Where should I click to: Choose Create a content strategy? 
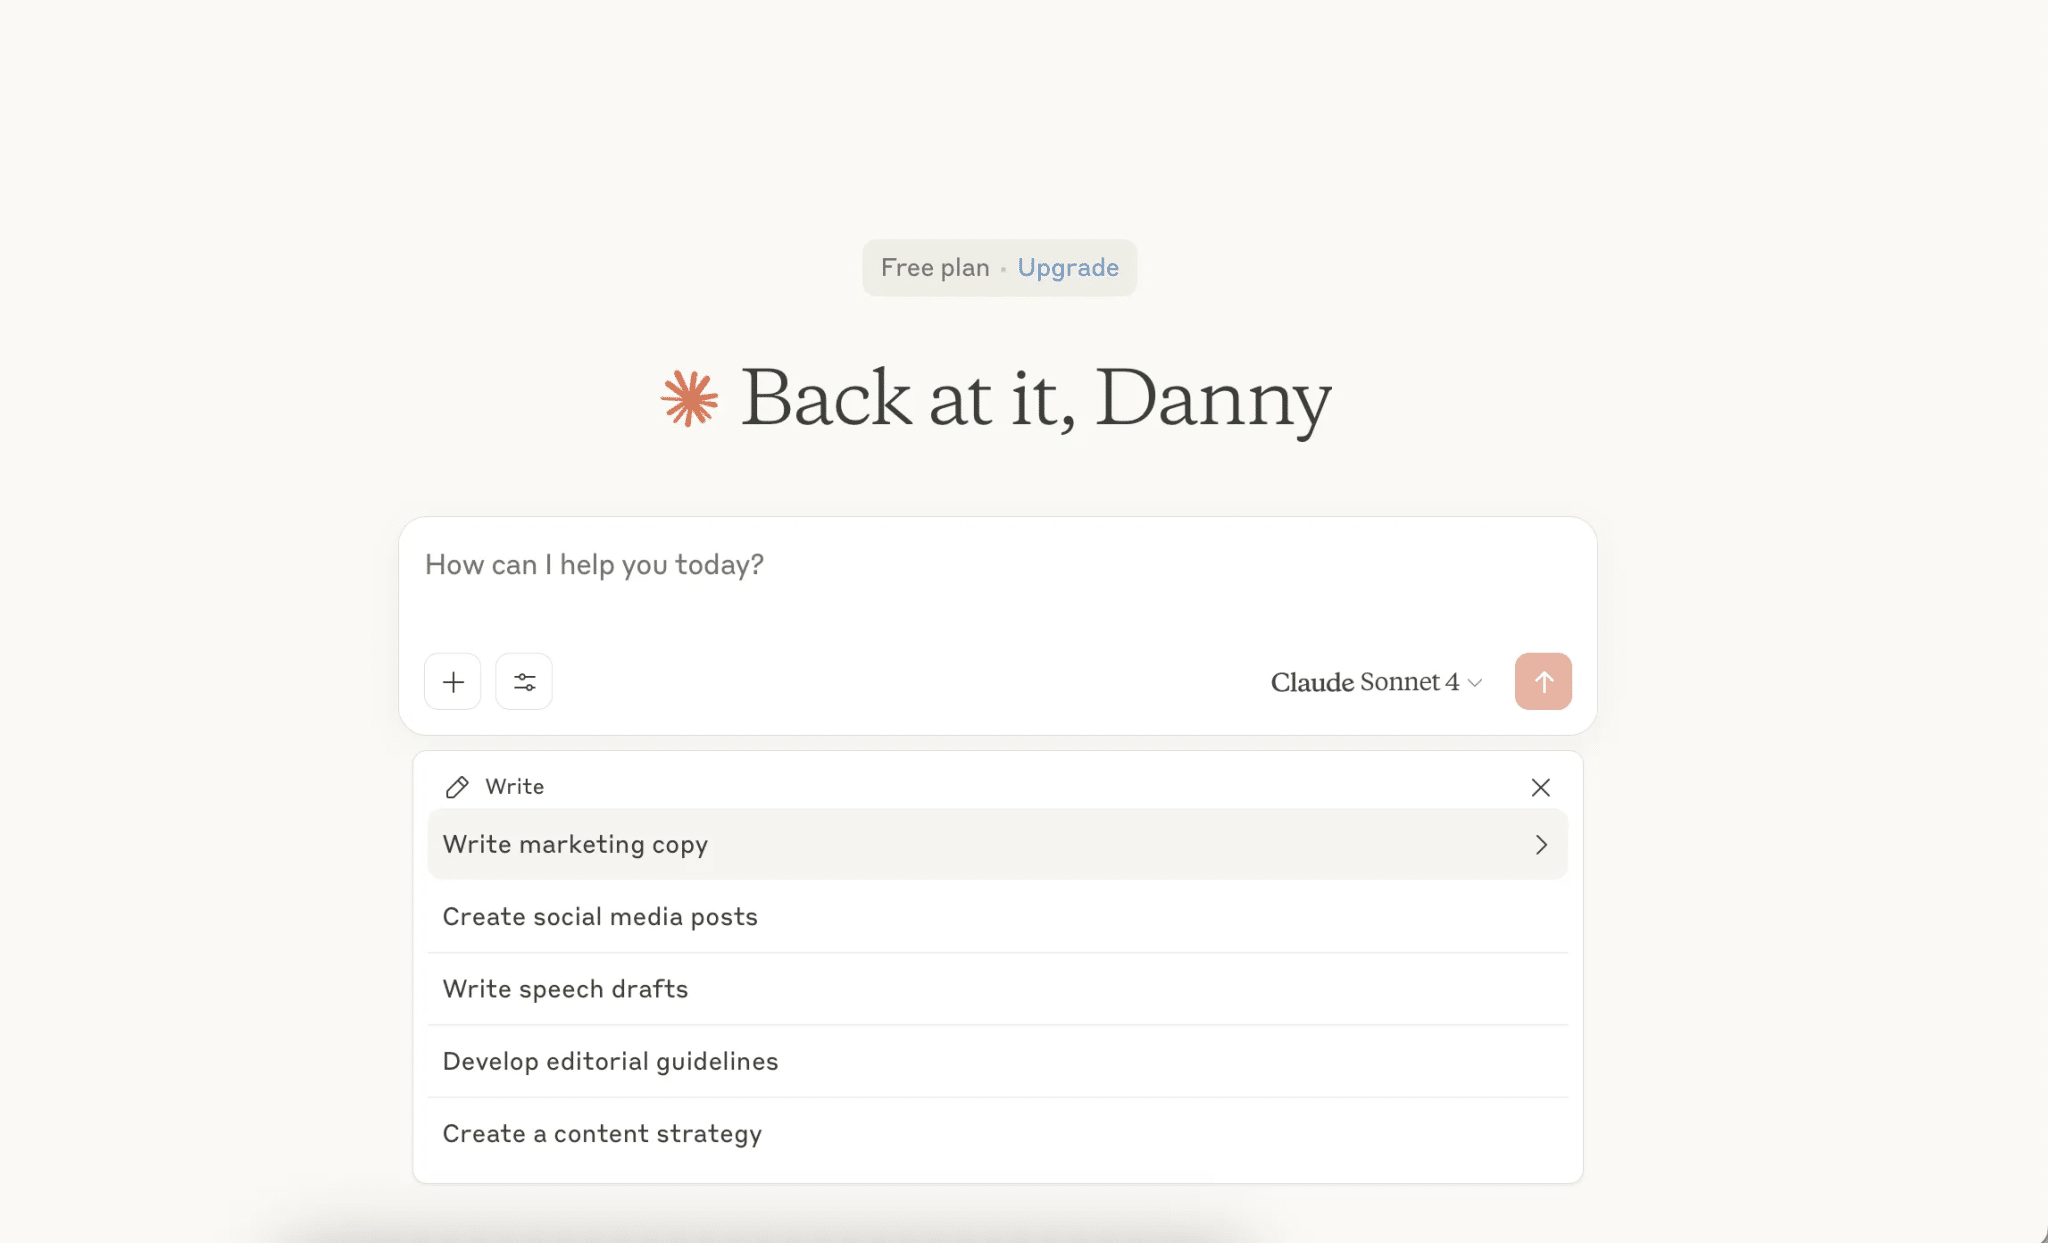[602, 1133]
